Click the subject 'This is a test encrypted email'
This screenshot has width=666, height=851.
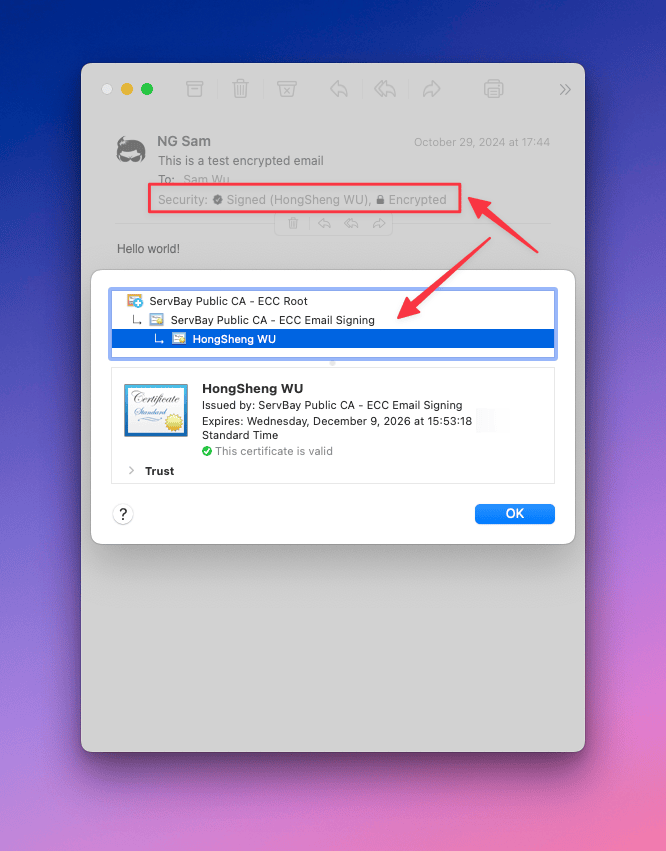click(x=240, y=161)
